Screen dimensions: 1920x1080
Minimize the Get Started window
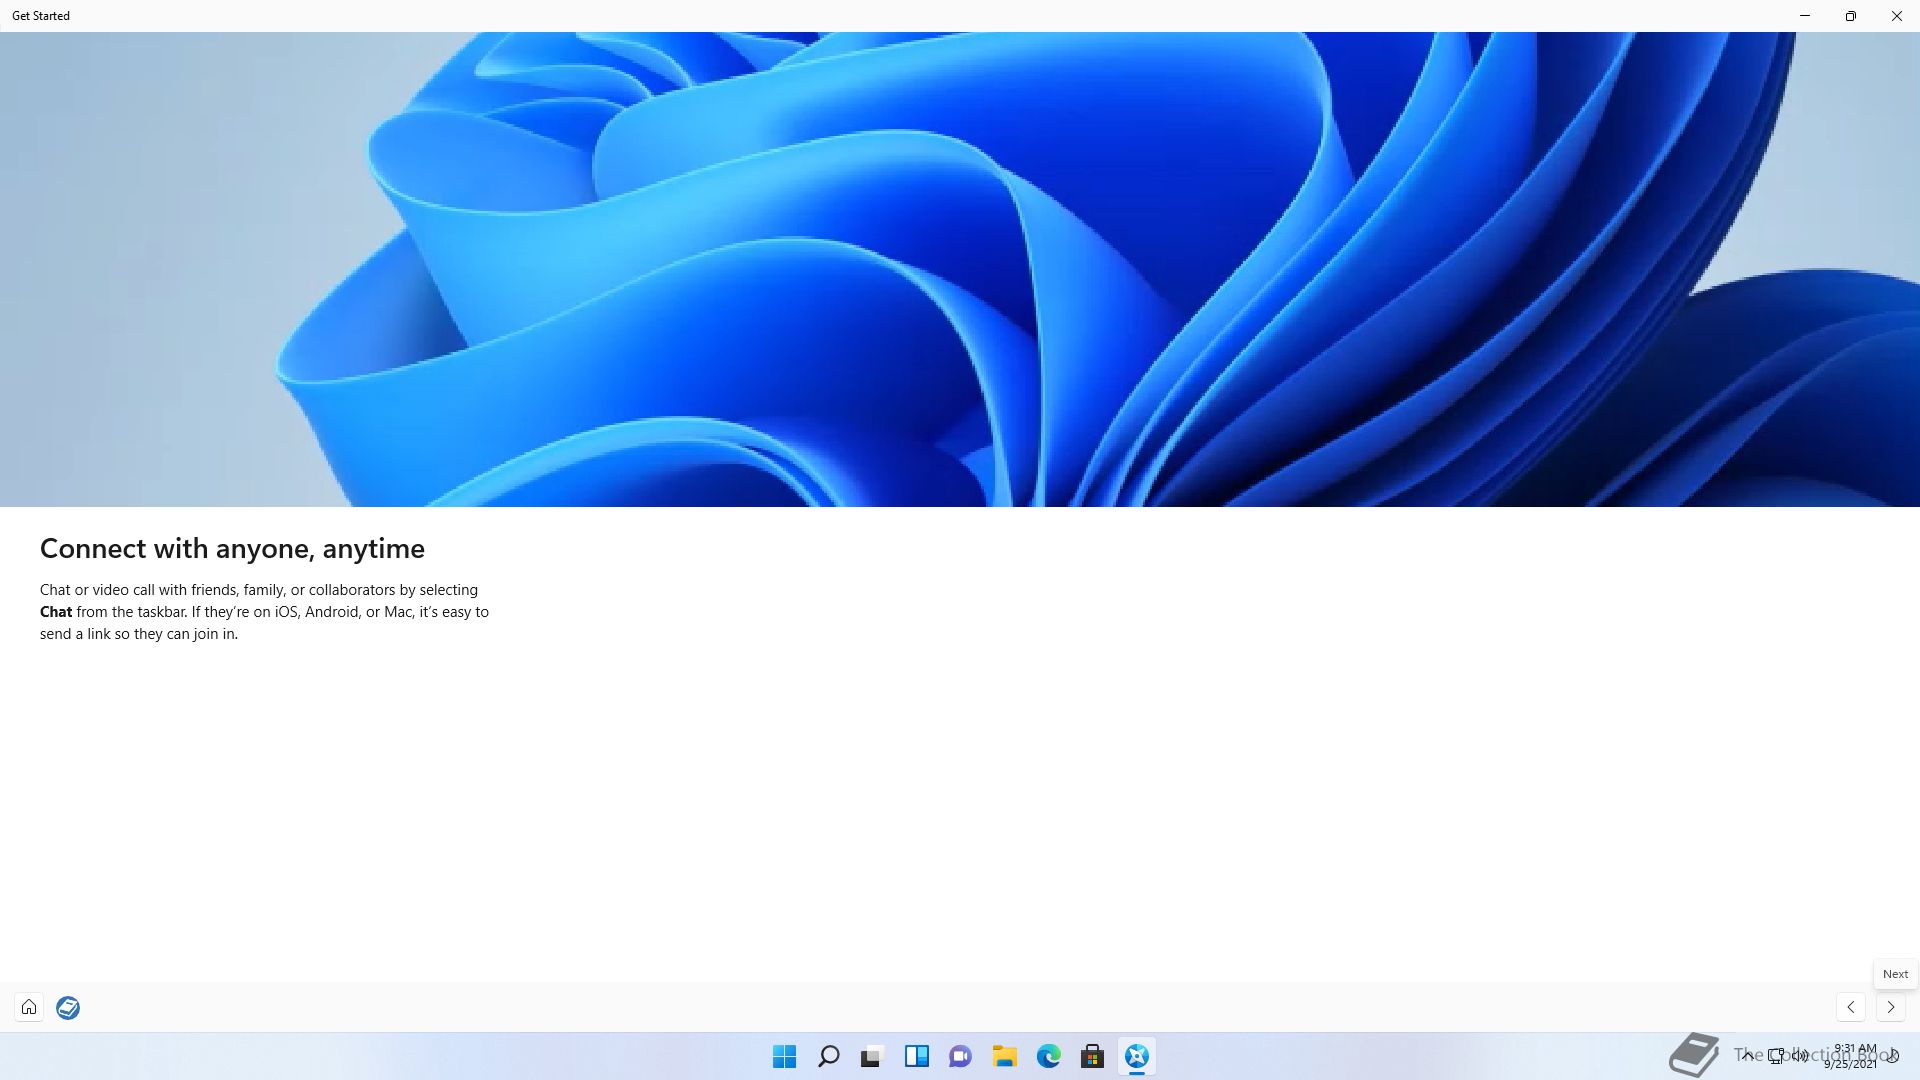pyautogui.click(x=1804, y=16)
